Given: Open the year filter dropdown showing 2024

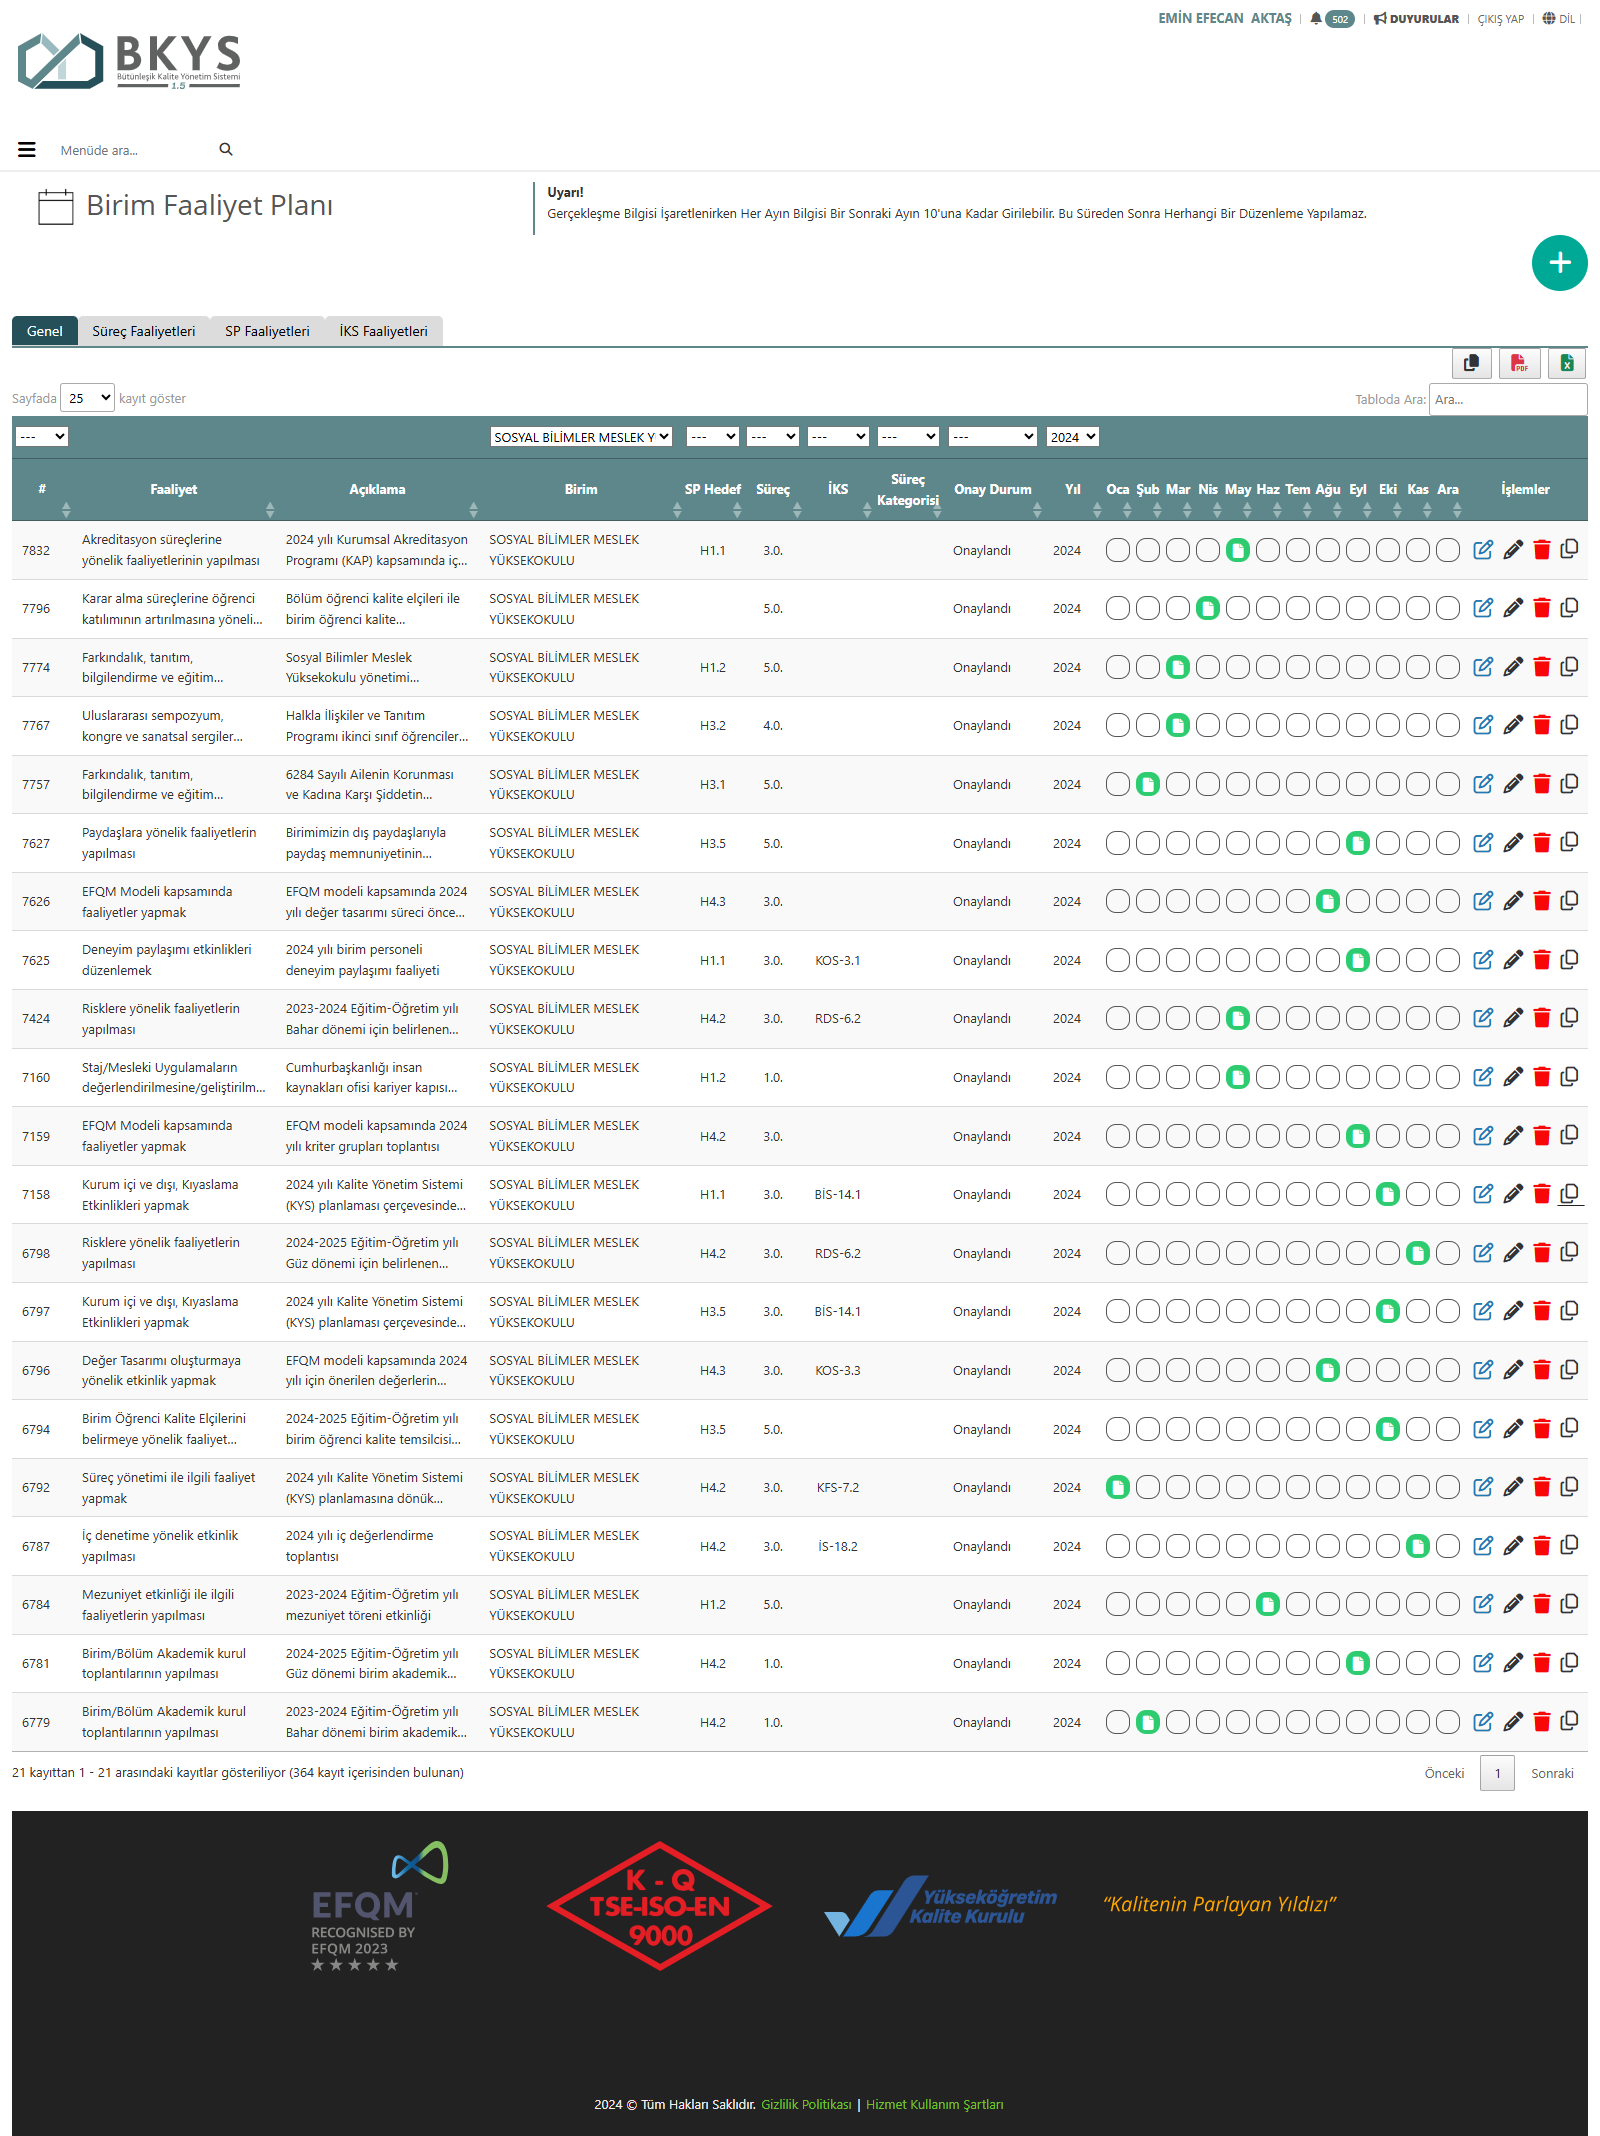Looking at the screenshot, I should pyautogui.click(x=1072, y=437).
